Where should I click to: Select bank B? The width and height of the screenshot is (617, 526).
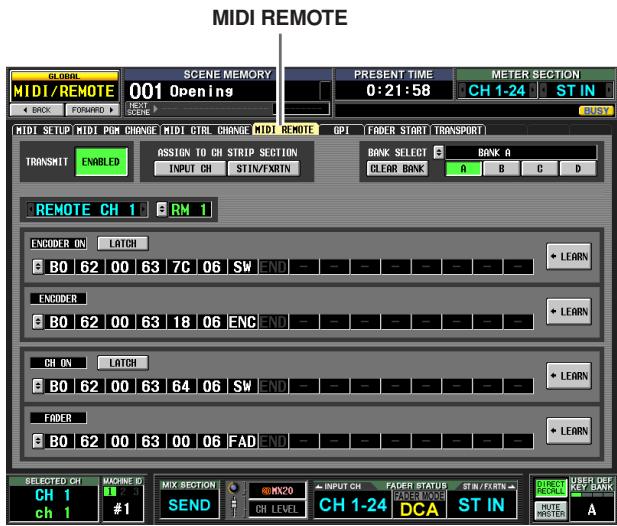[501, 169]
